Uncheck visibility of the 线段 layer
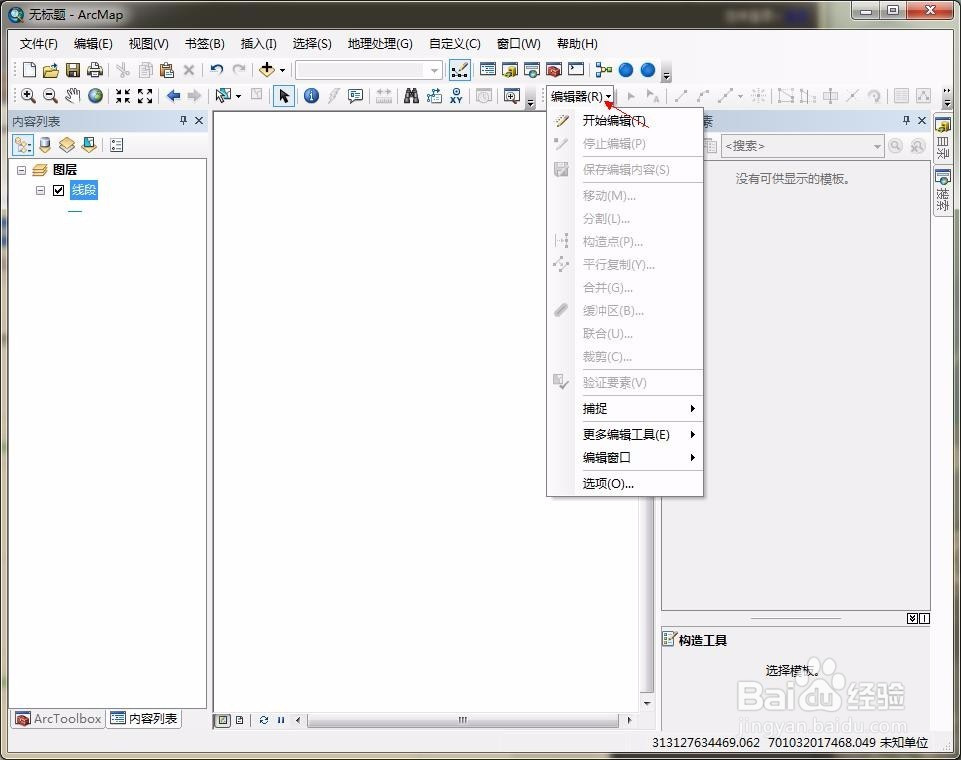 click(57, 190)
